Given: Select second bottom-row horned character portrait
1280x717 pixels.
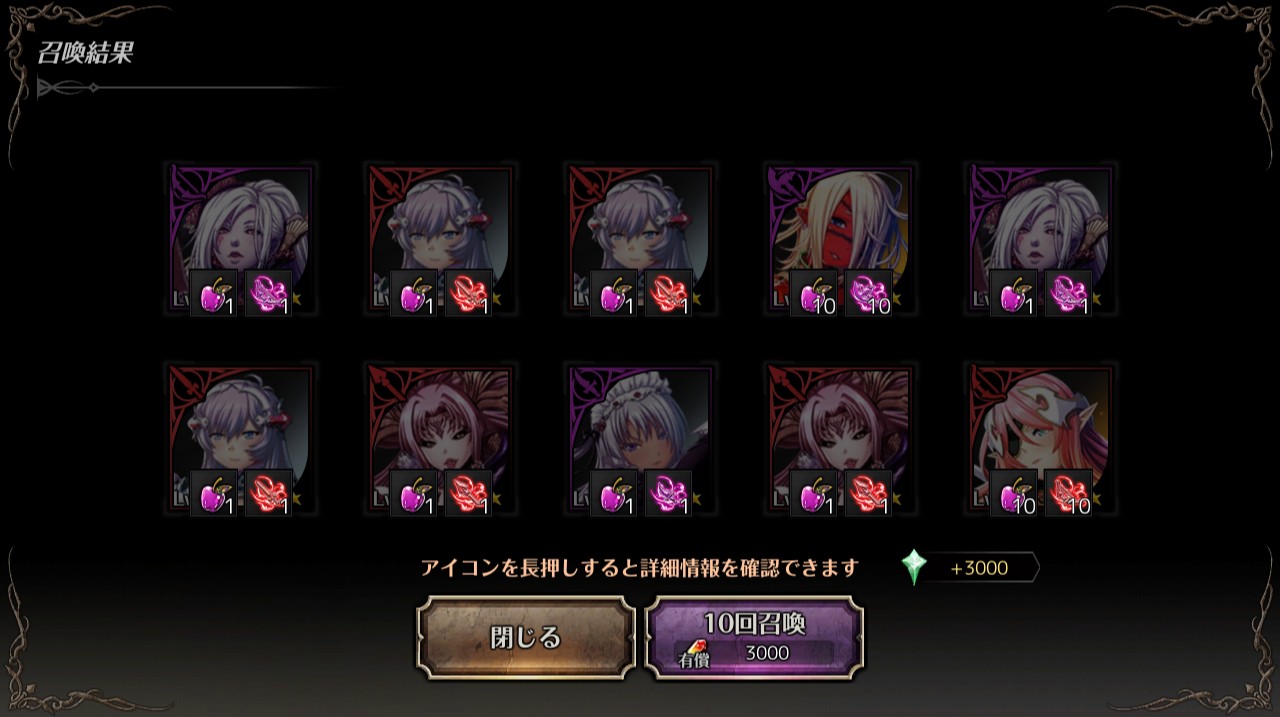Looking at the screenshot, I should (x=441, y=440).
